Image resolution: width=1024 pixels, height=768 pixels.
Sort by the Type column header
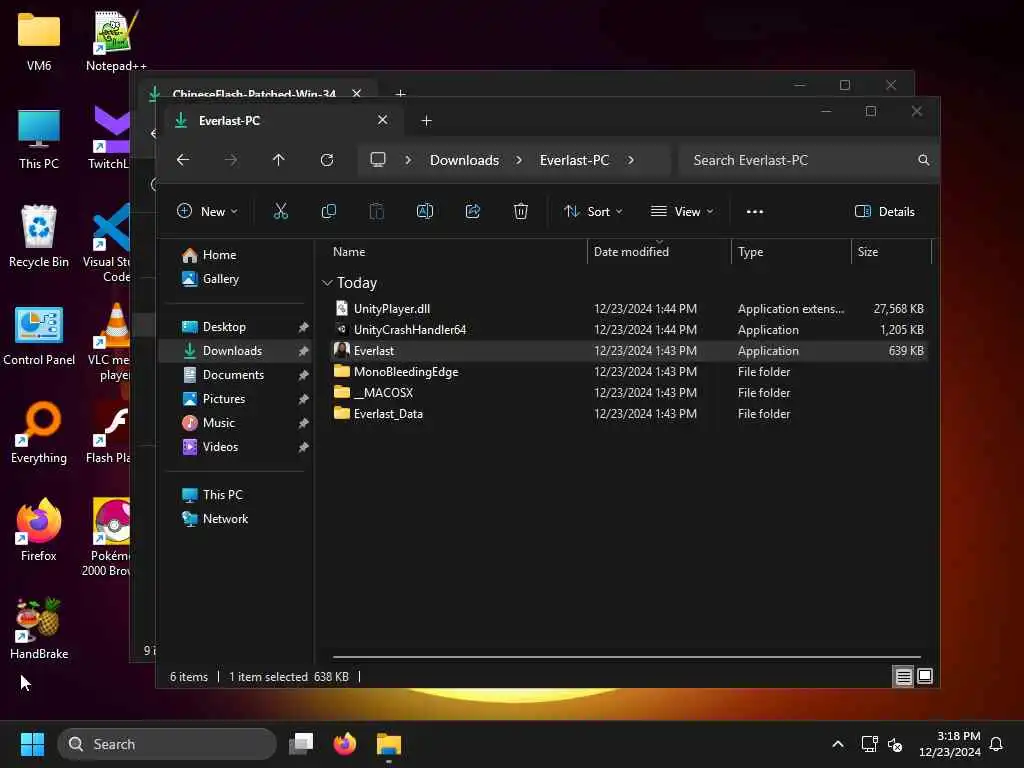(x=791, y=251)
